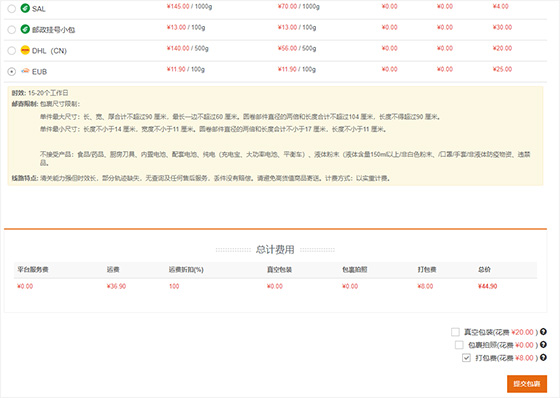Click the EUB fee value ¥25.00
560x398 pixels.
point(502,69)
